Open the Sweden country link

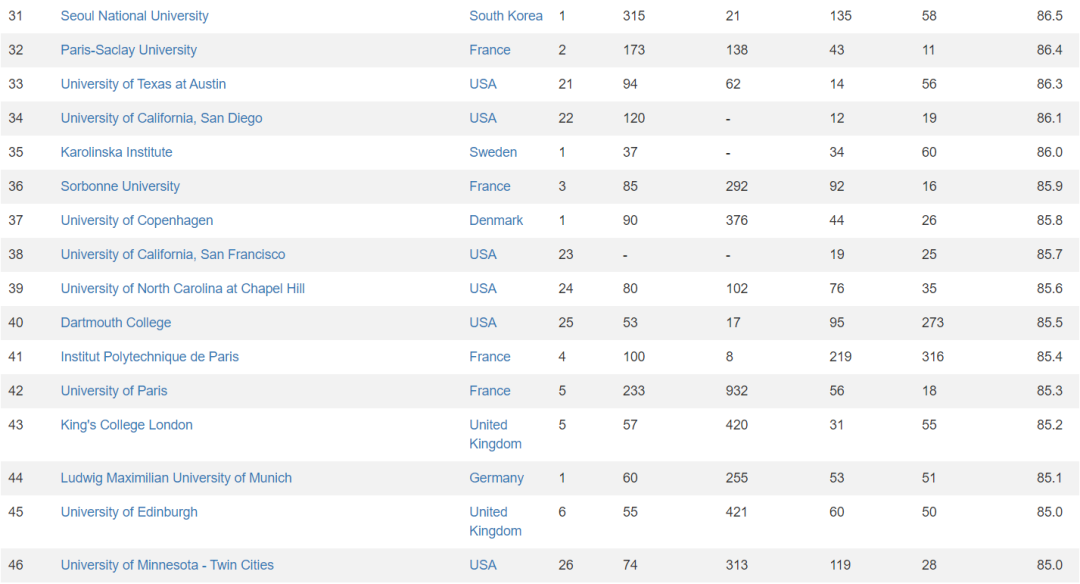coord(493,152)
